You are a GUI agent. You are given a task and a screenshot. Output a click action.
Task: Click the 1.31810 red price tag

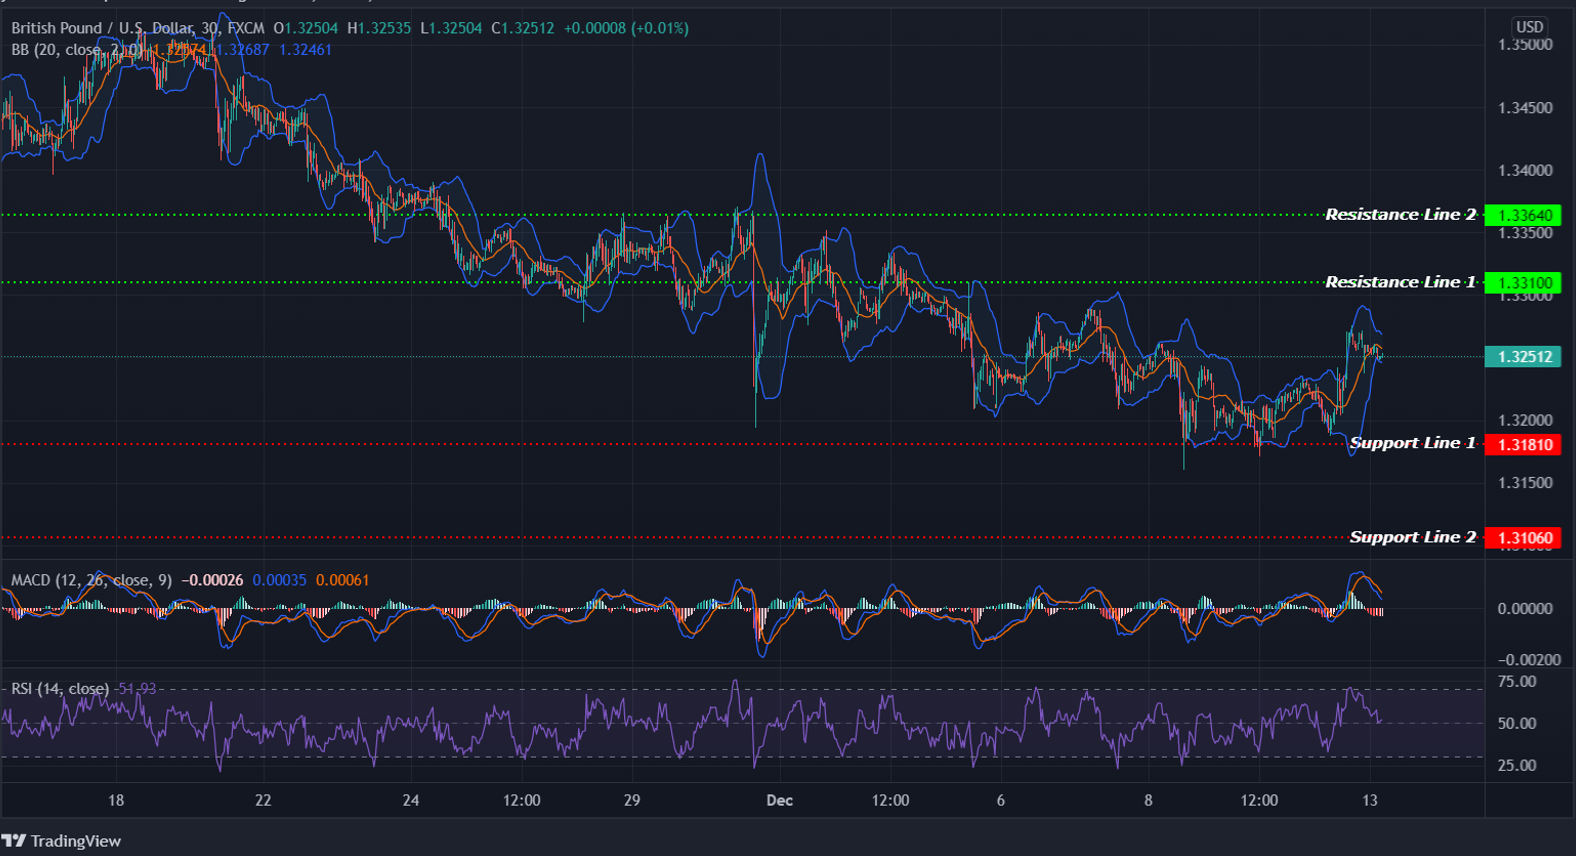pyautogui.click(x=1523, y=445)
